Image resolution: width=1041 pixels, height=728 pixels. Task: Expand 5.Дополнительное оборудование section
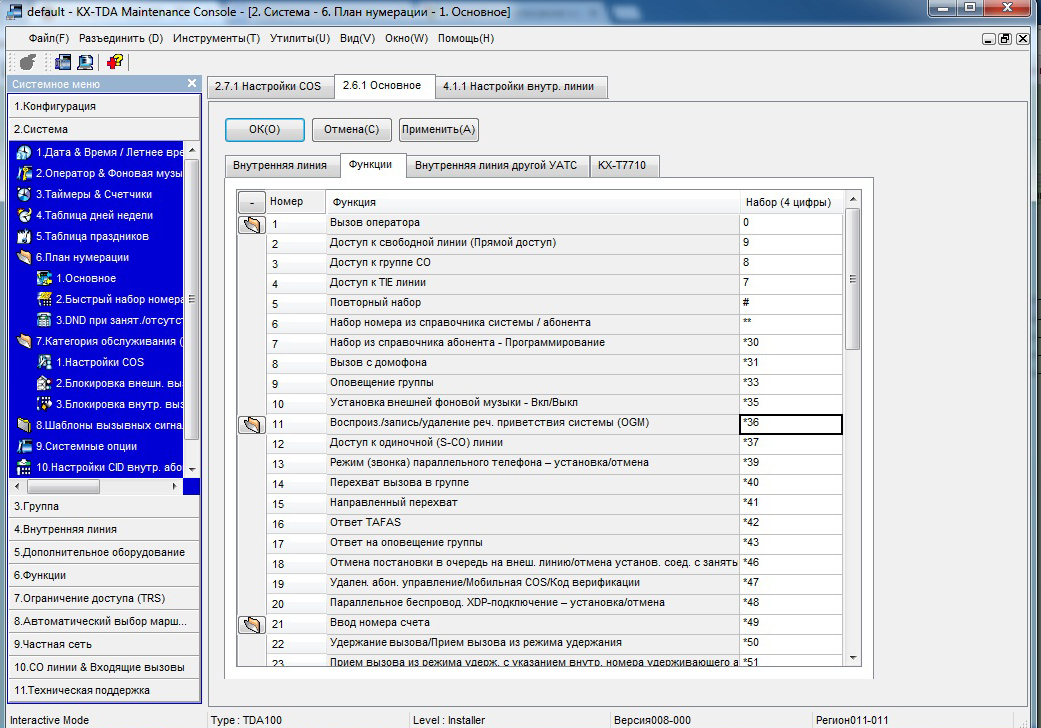[x=105, y=552]
